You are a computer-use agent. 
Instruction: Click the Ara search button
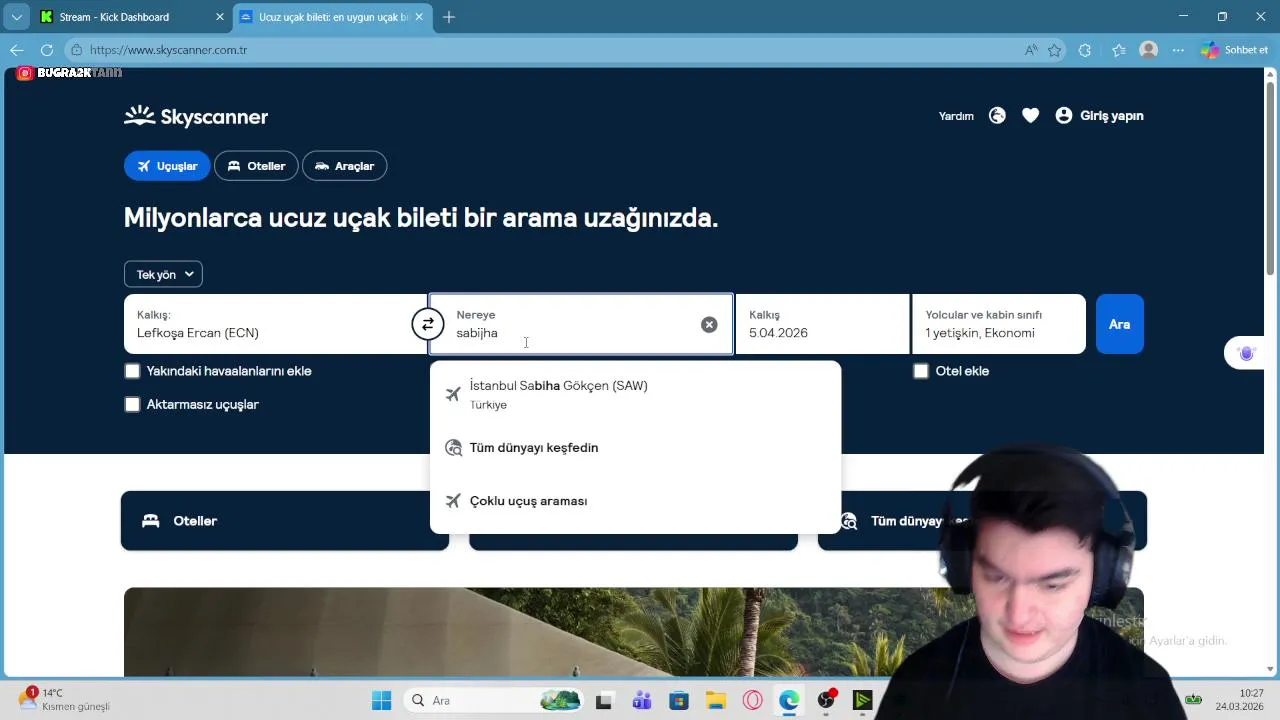(x=1119, y=324)
